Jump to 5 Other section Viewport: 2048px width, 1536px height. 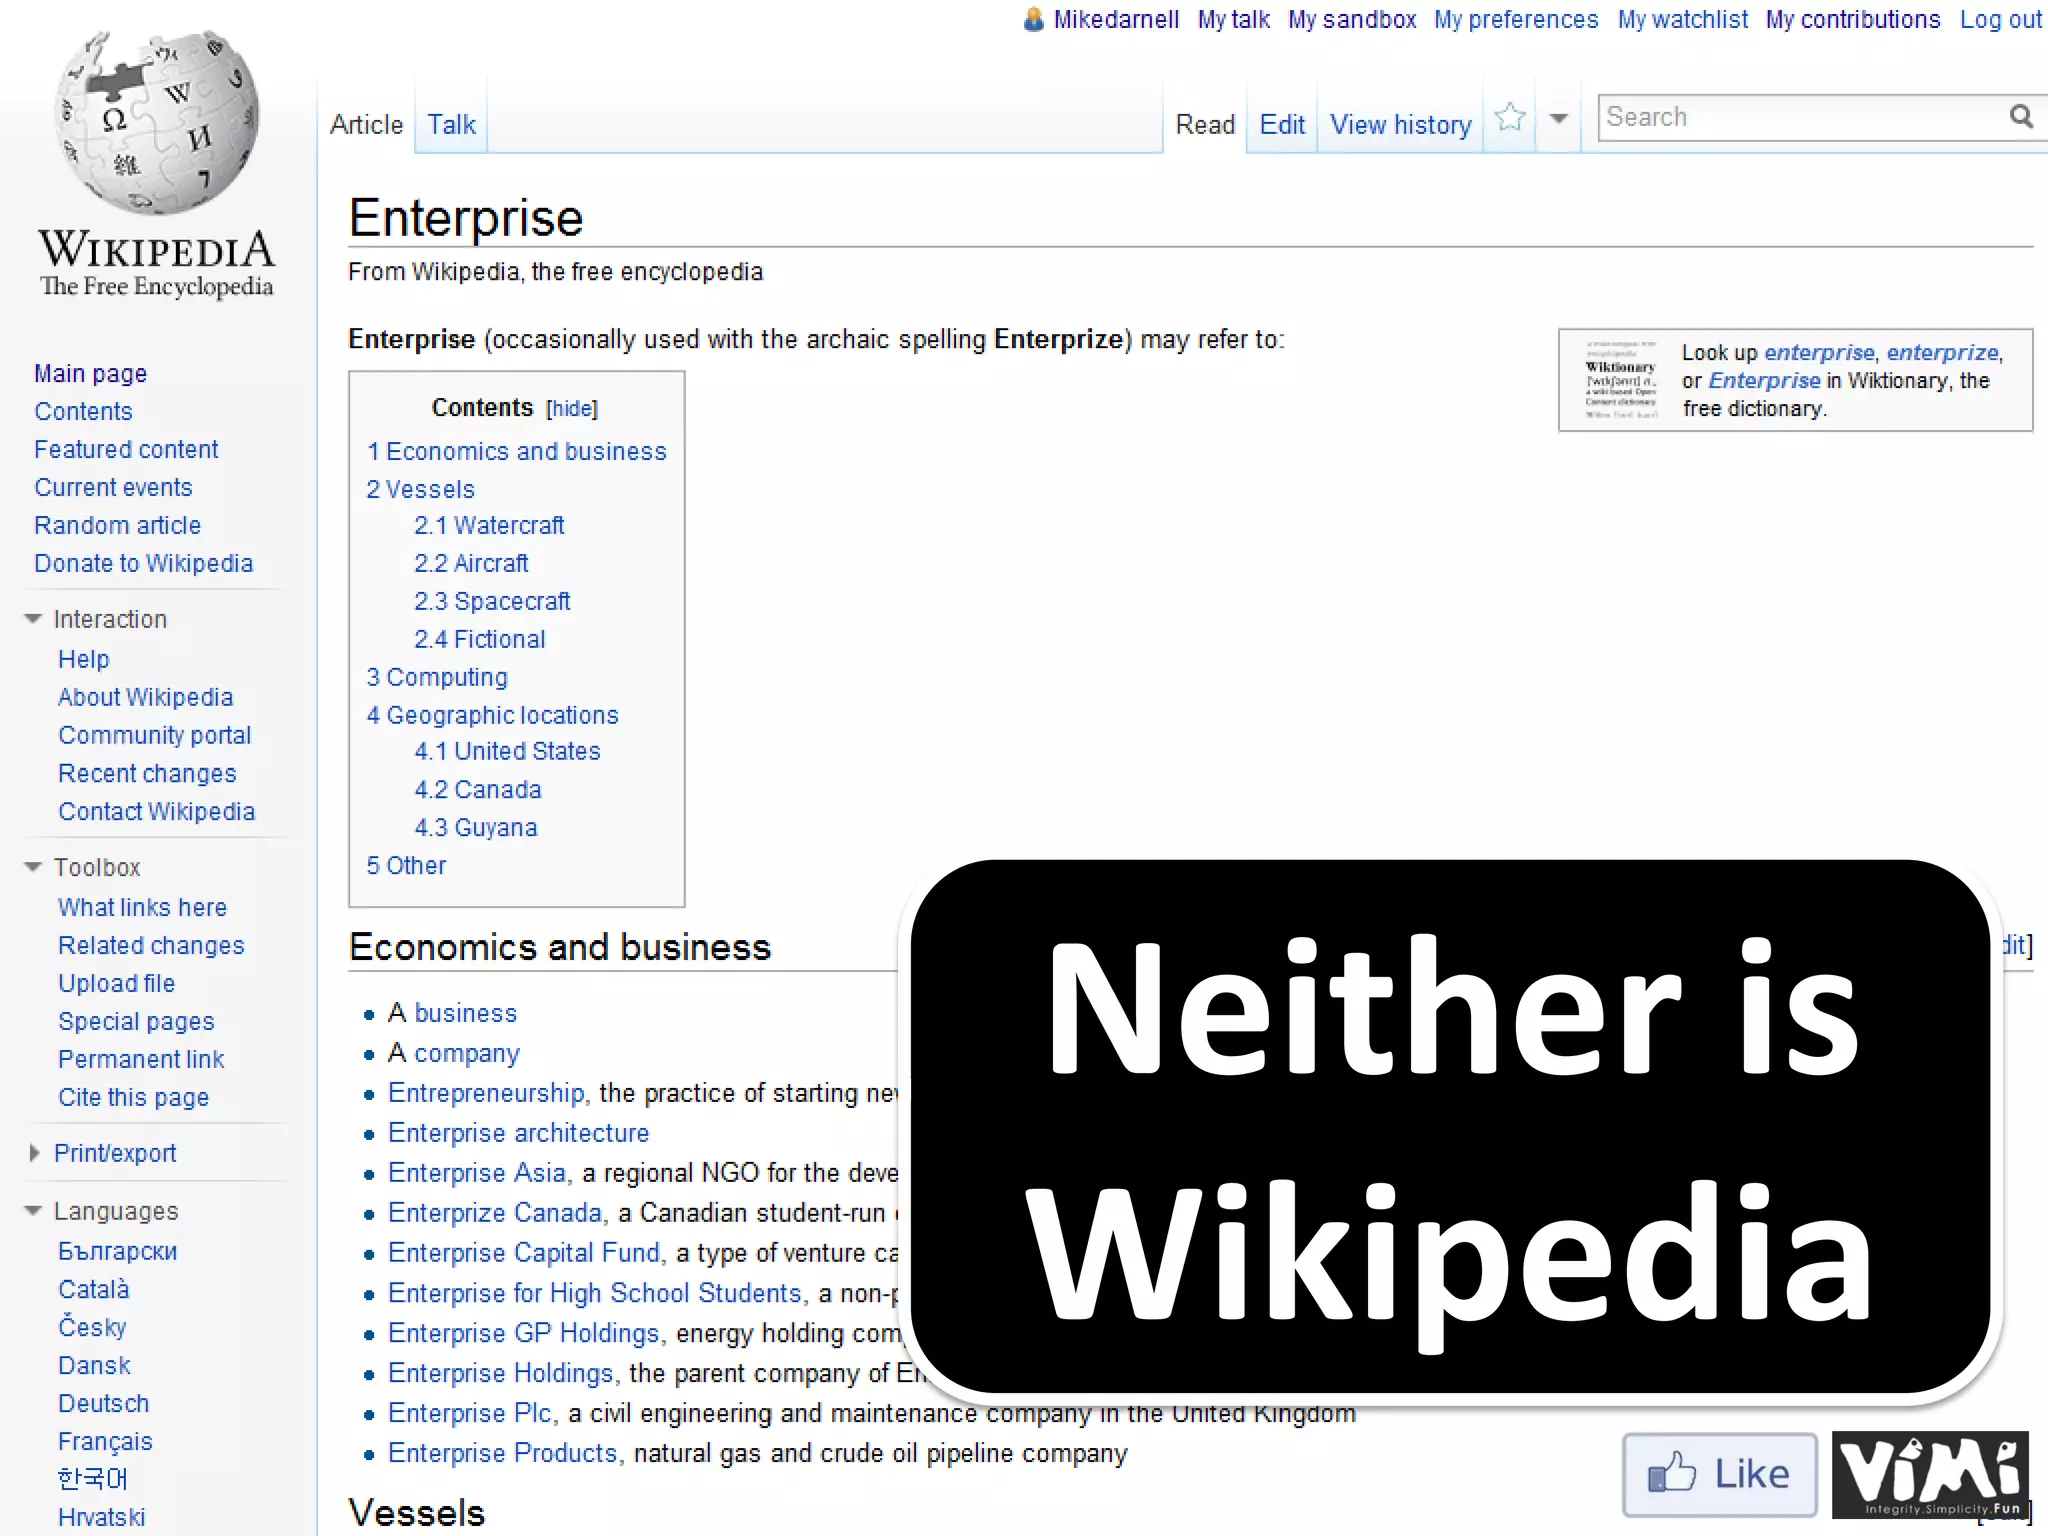[x=406, y=865]
